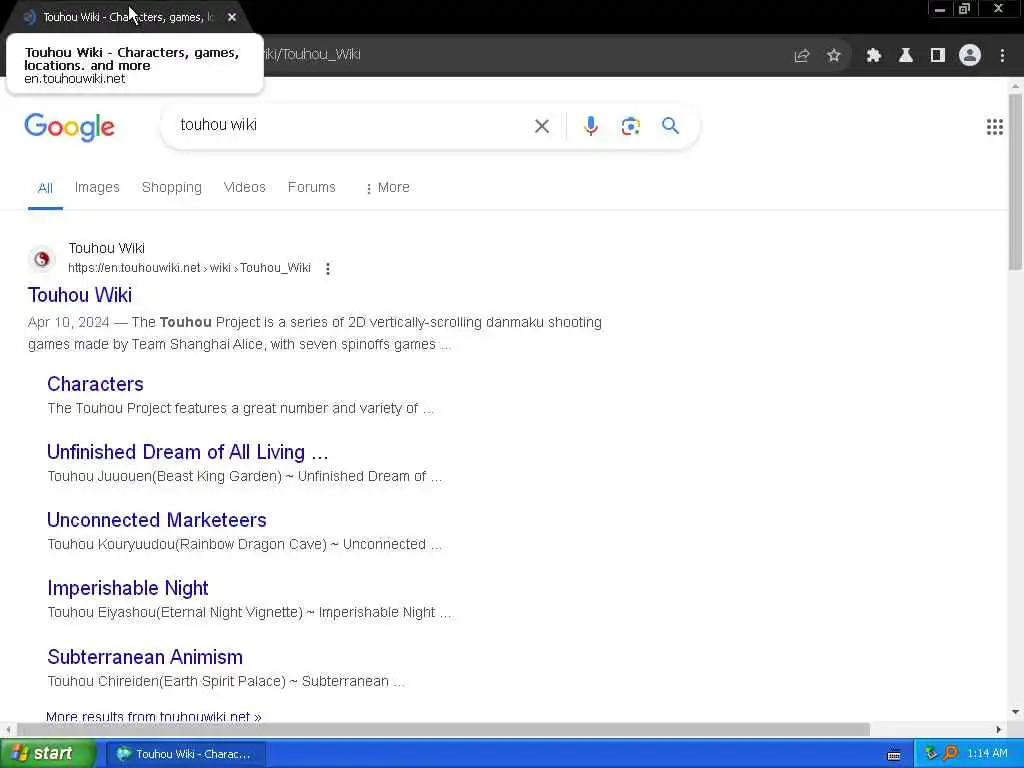Screen dimensions: 1024x768
Task: Open the Characters sitelink
Action: coord(95,384)
